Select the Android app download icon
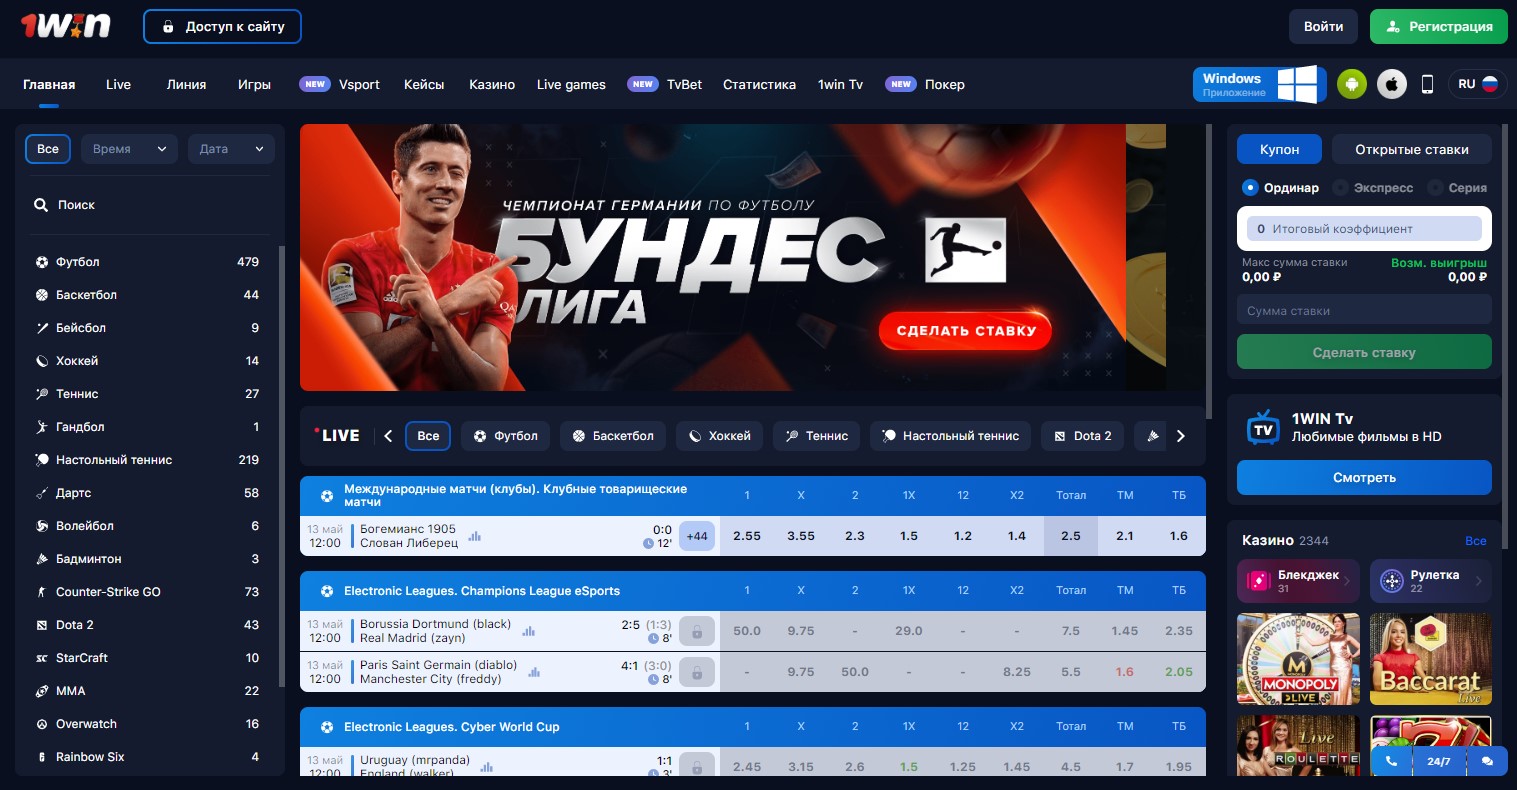 pyautogui.click(x=1351, y=84)
